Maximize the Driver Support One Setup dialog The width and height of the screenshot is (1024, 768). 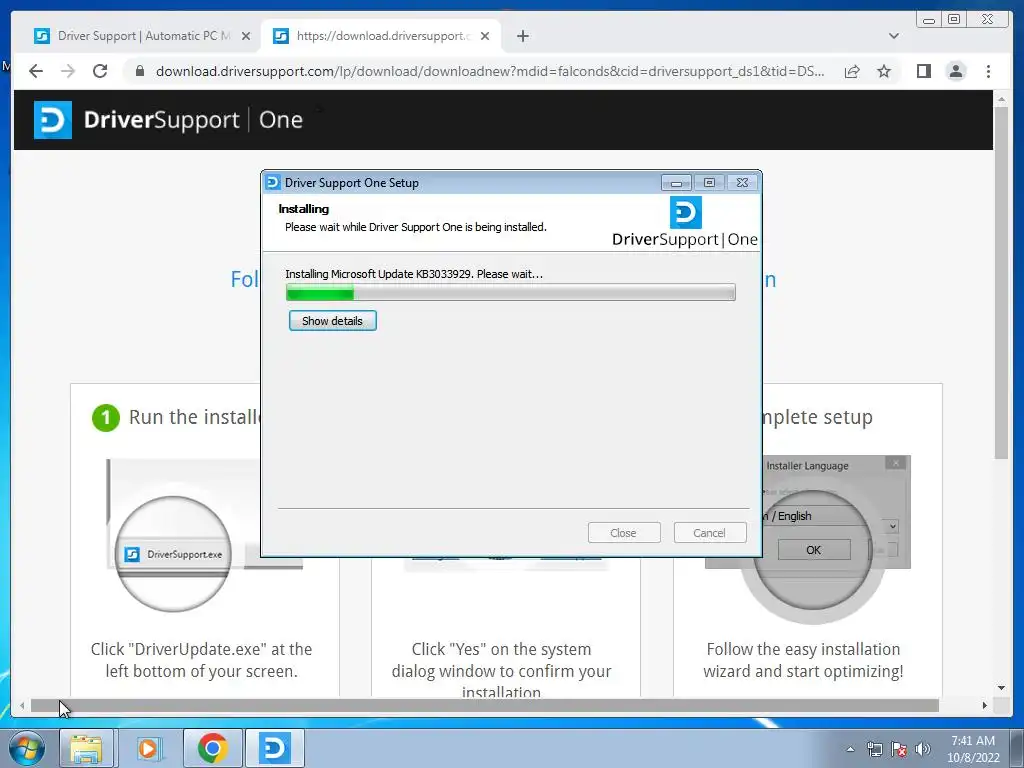click(x=709, y=183)
